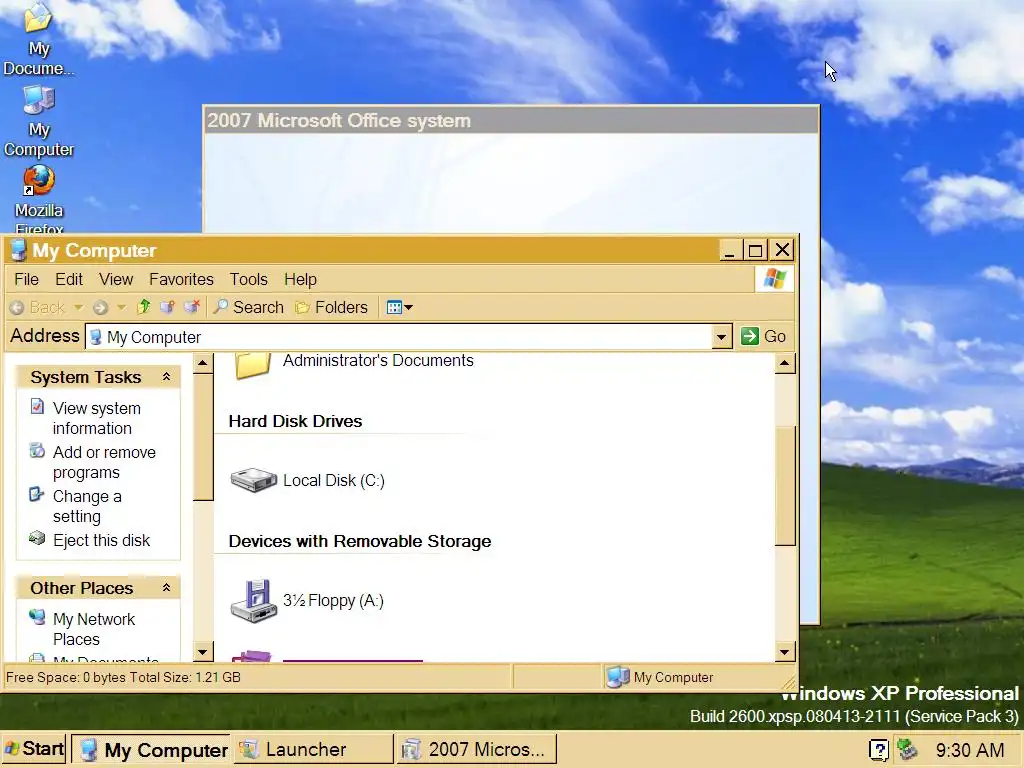Click Add or remove programs link

tap(104, 462)
